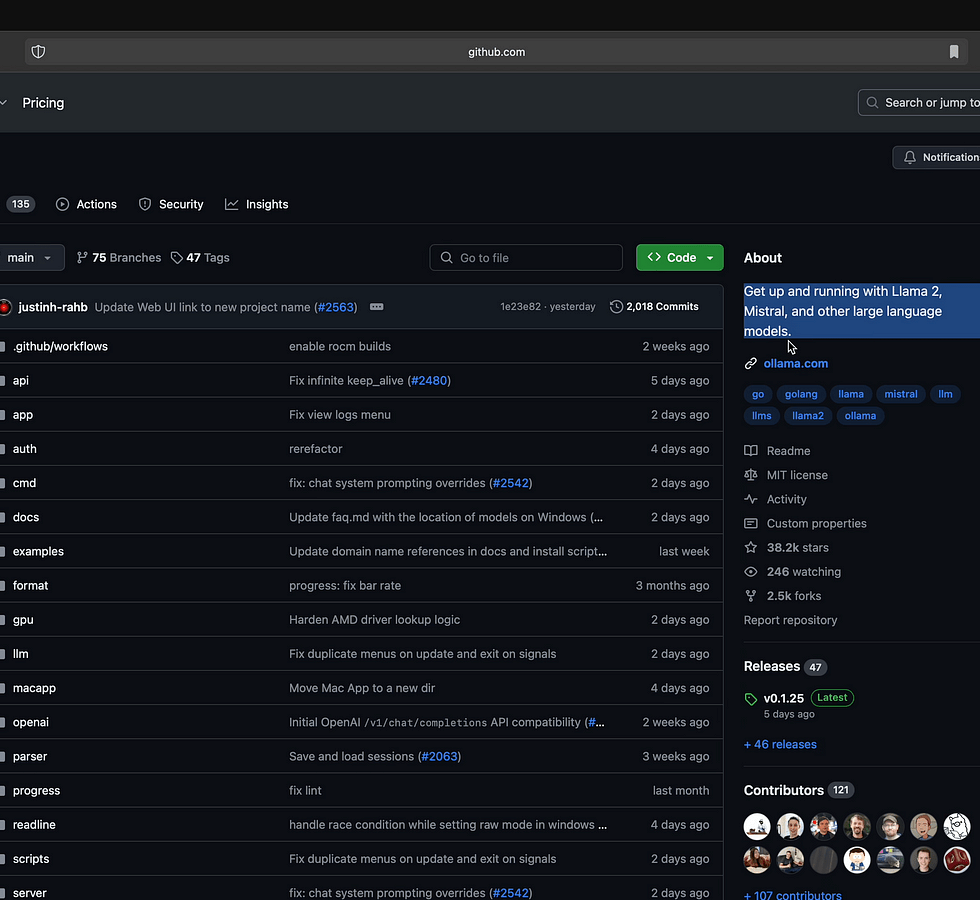Viewport: 980px width, 900px height.
Task: Select the golang topic tag
Action: [801, 394]
